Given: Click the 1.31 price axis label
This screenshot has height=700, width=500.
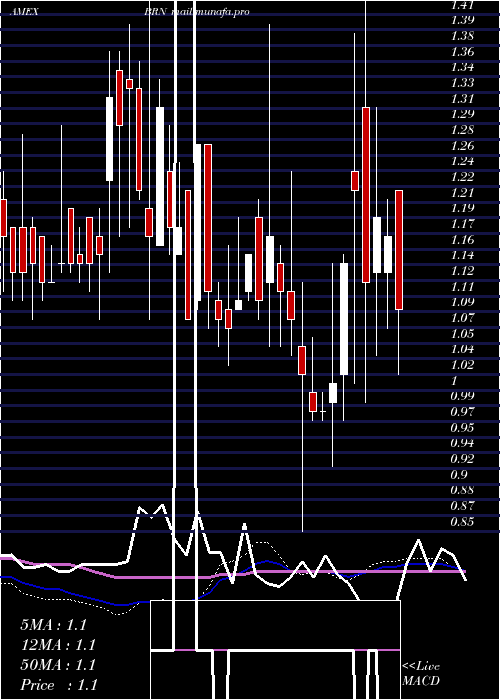Looking at the screenshot, I should (462, 98).
